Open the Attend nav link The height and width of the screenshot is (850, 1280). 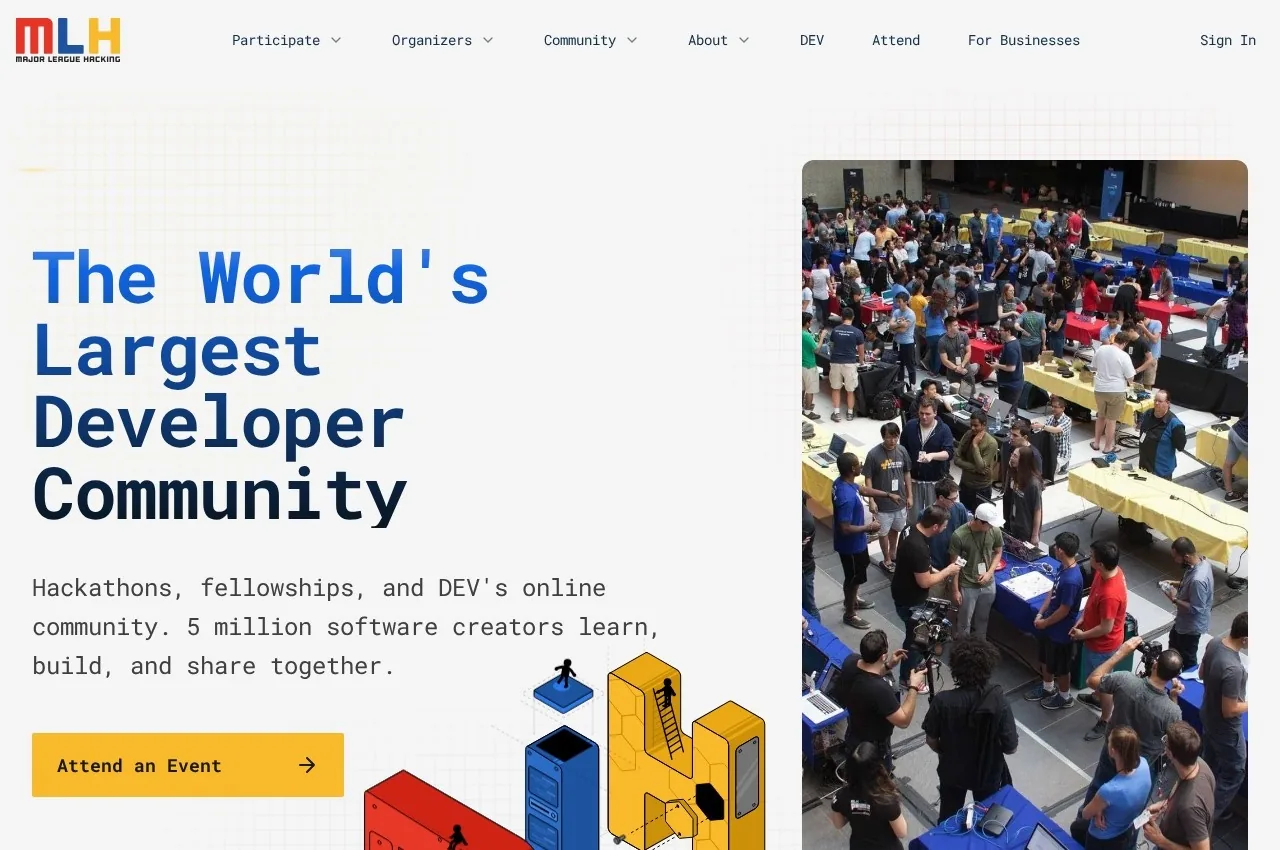click(896, 40)
